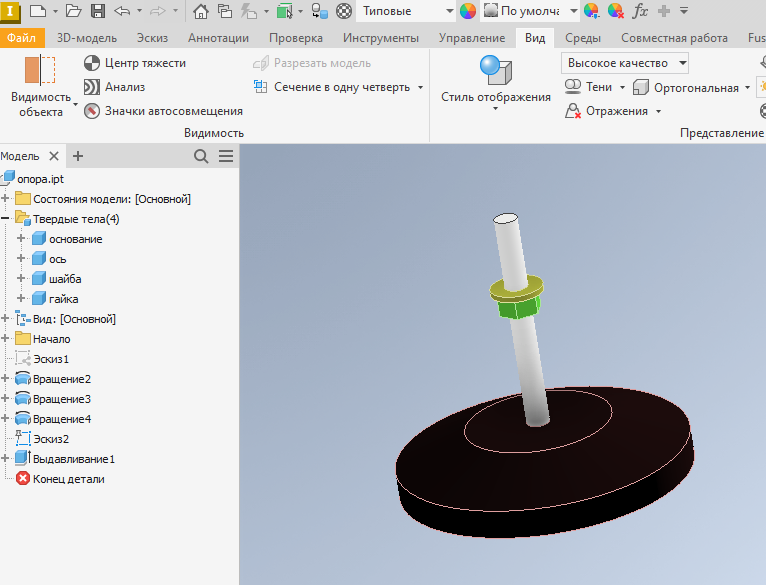Open the По умолчанию appearance dropdown
The height and width of the screenshot is (585, 766).
coord(531,11)
